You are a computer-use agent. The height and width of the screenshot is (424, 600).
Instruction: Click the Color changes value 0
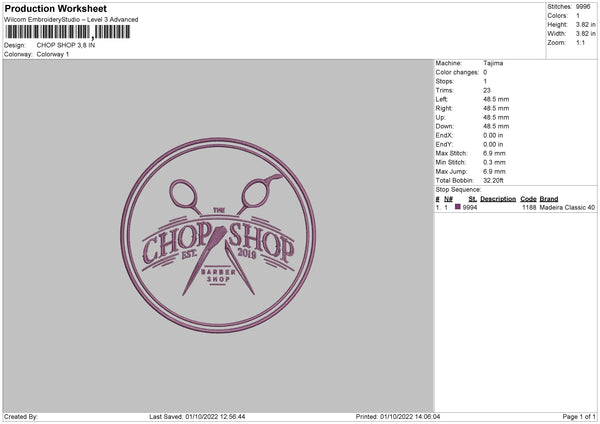coord(485,72)
